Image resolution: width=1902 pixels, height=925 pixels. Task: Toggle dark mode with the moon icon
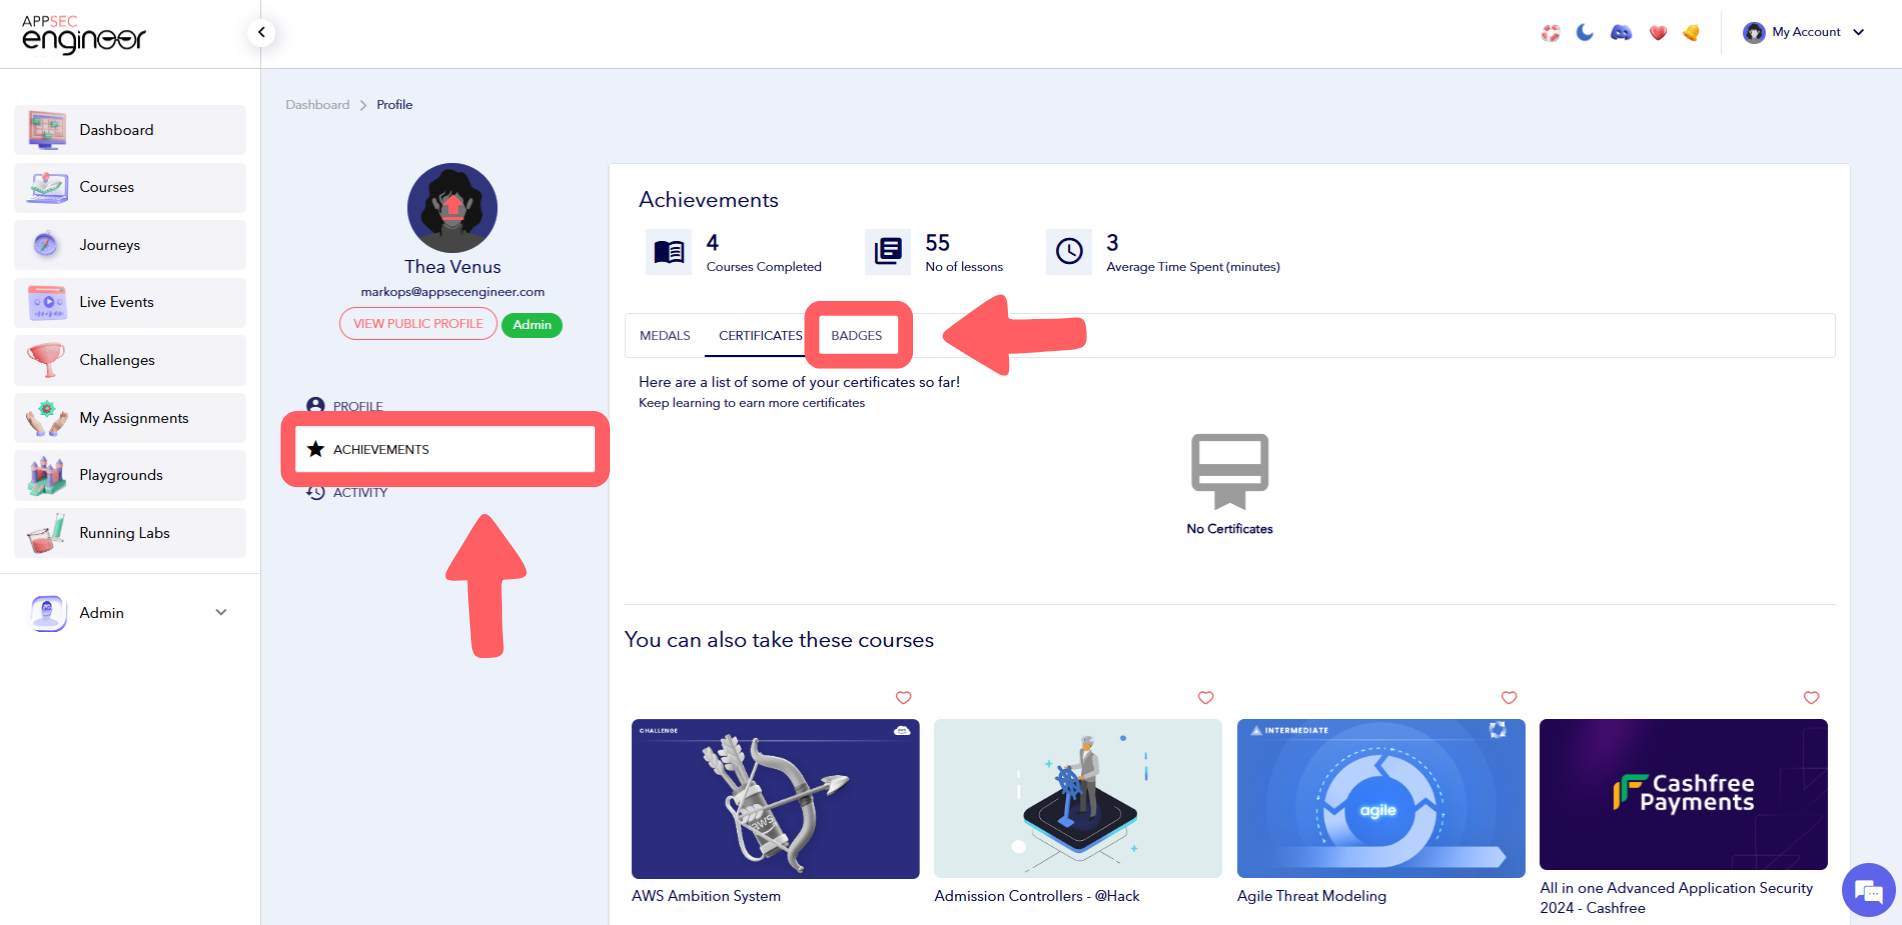click(1584, 32)
